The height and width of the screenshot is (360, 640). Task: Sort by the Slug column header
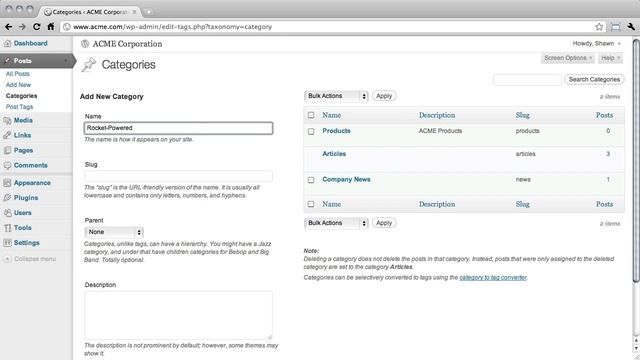[x=522, y=115]
